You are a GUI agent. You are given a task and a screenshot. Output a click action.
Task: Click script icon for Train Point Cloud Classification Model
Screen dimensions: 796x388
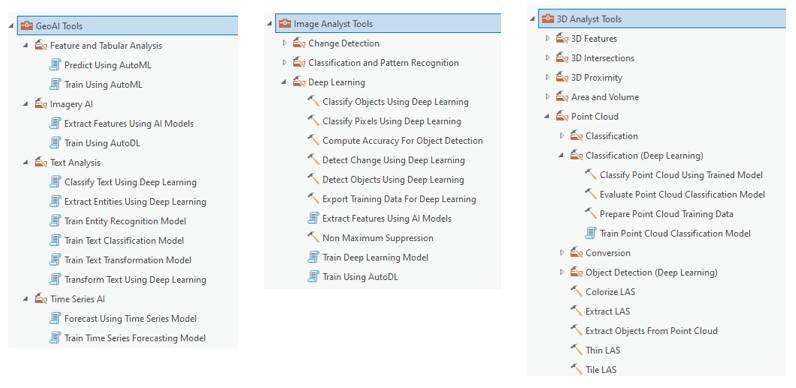pos(590,233)
